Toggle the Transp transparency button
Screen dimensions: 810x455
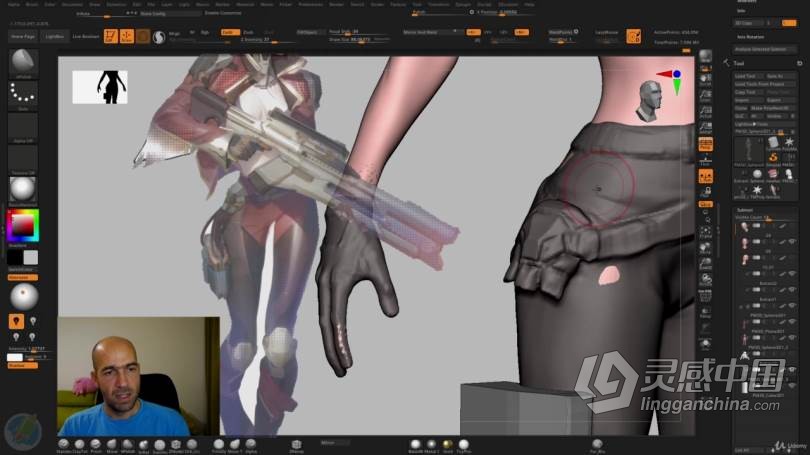click(x=705, y=312)
